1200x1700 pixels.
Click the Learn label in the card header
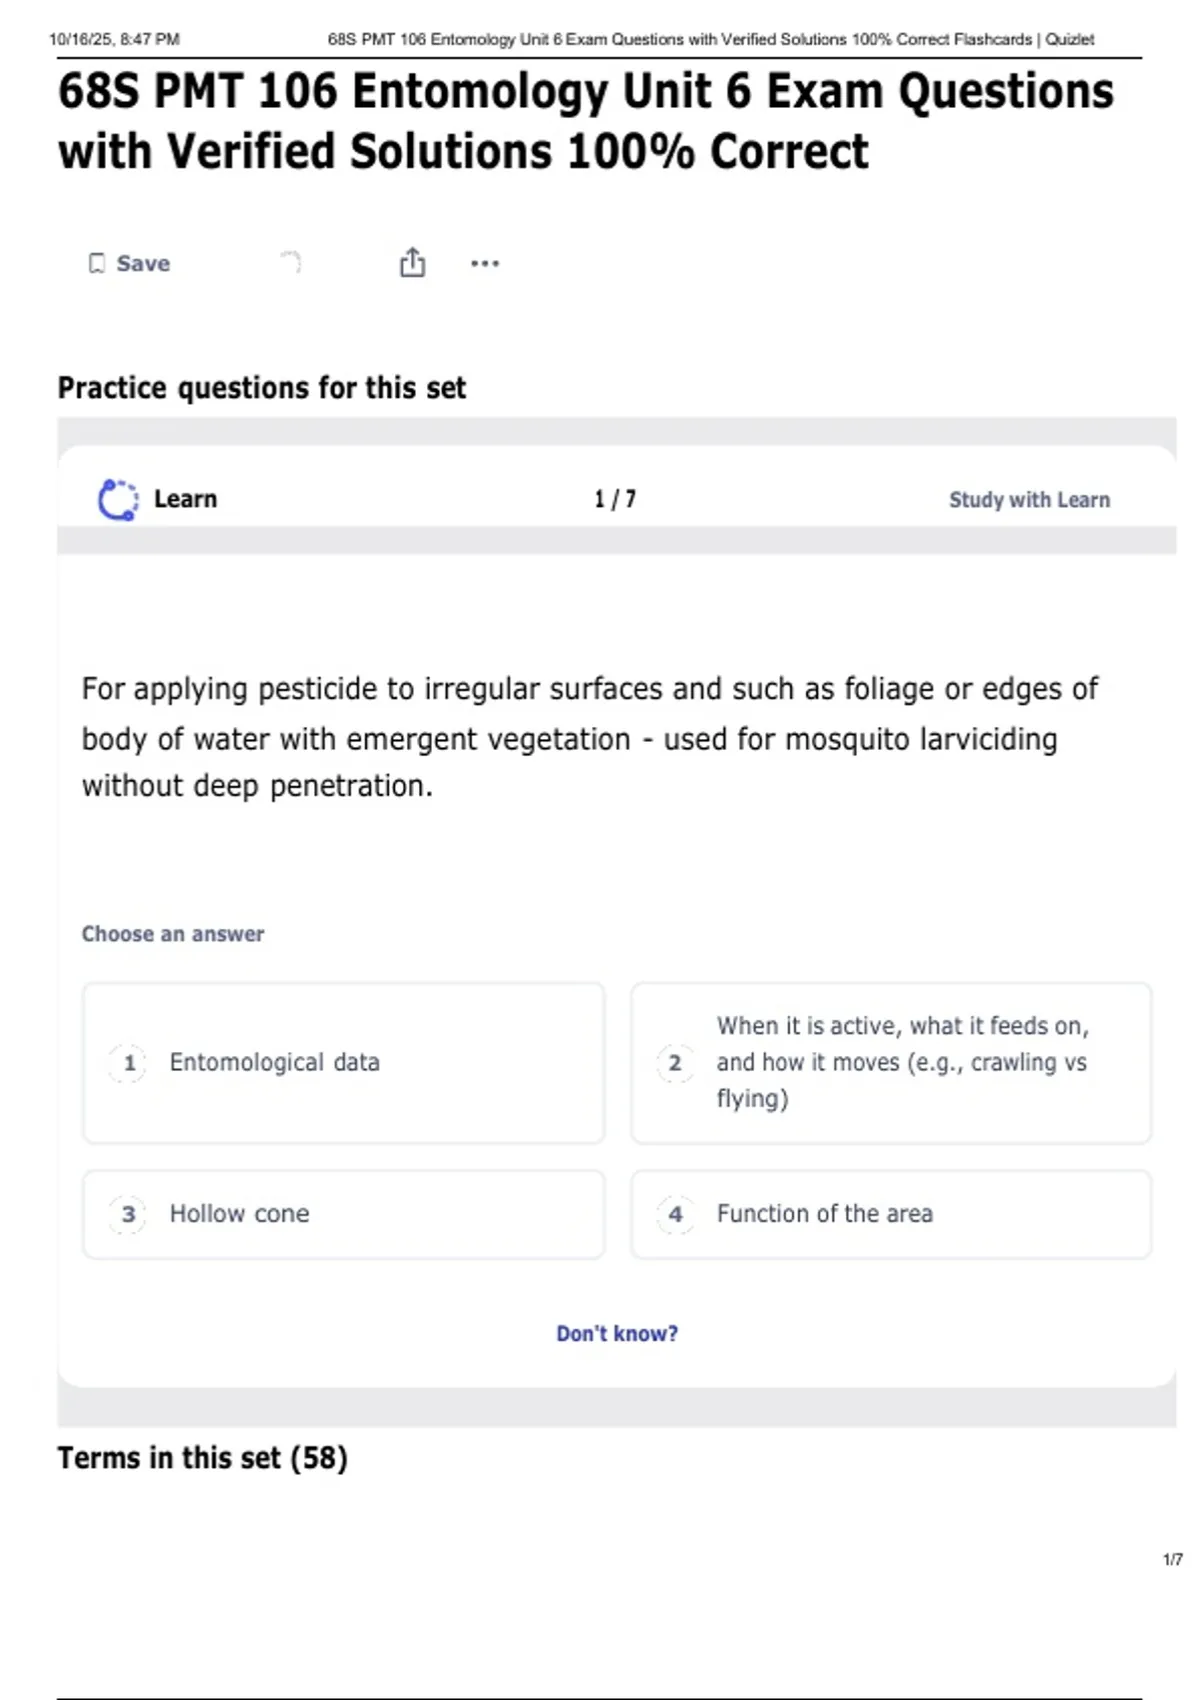pos(185,499)
